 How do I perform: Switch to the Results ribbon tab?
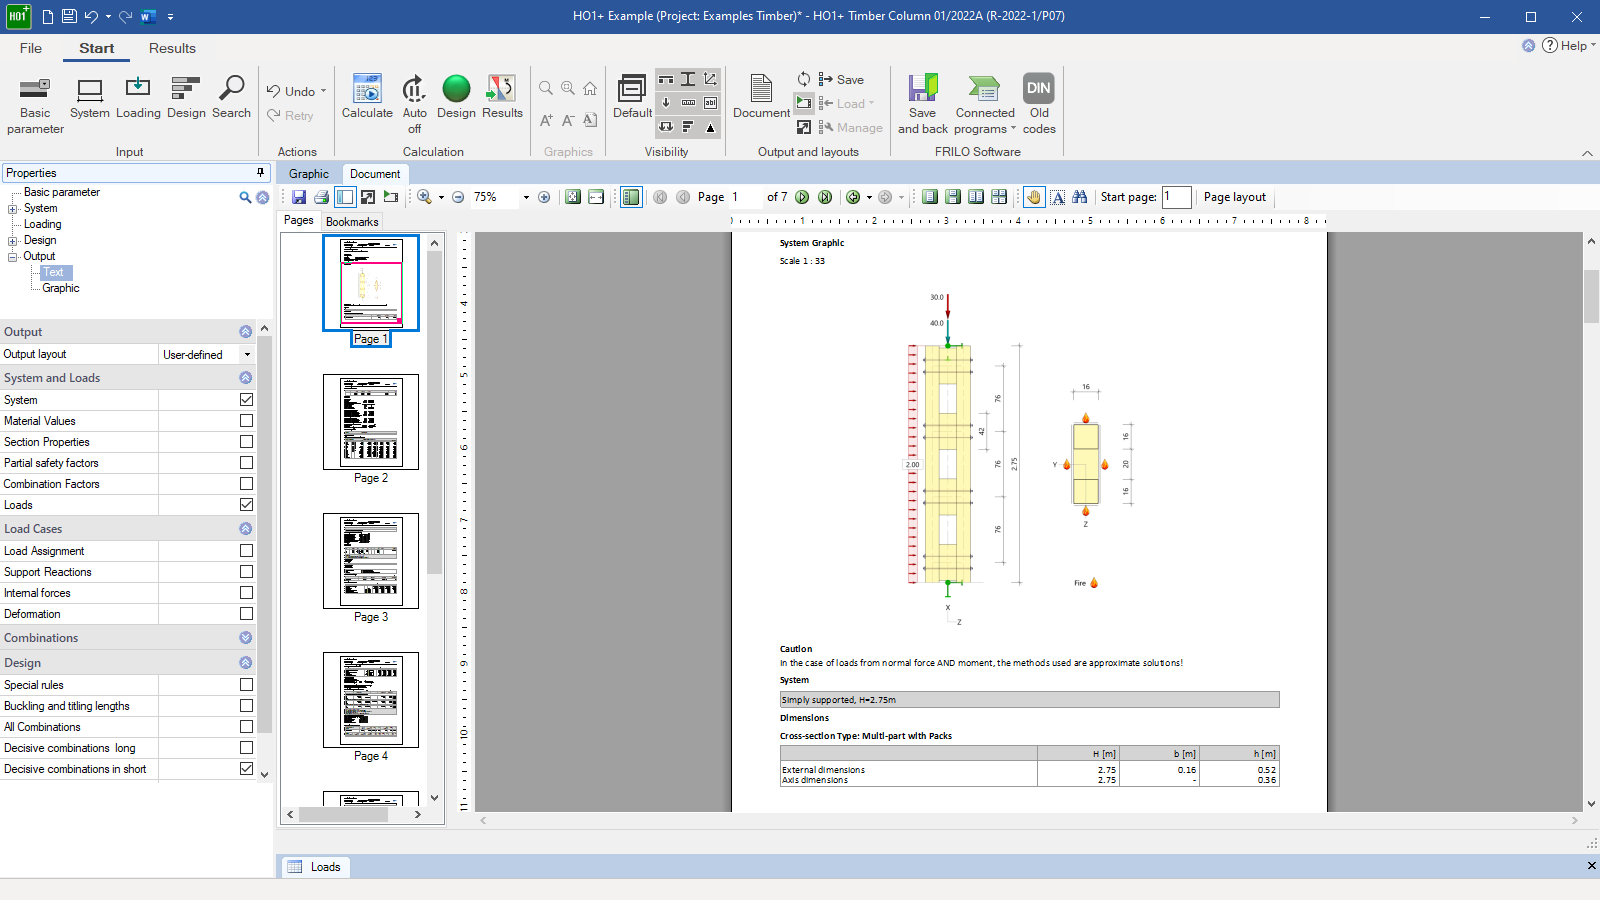(x=172, y=48)
